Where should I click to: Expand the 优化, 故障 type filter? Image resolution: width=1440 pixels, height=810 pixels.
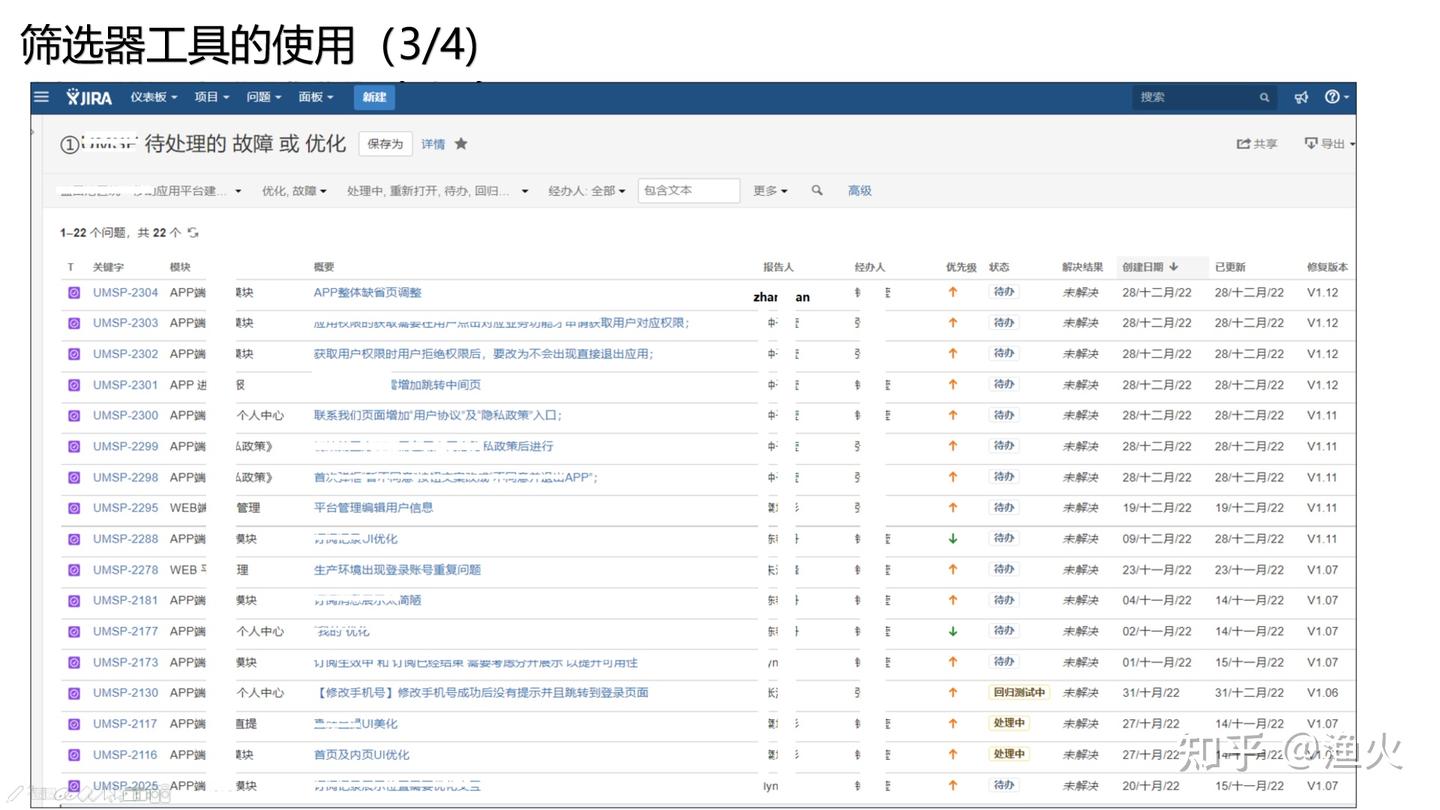click(x=294, y=191)
